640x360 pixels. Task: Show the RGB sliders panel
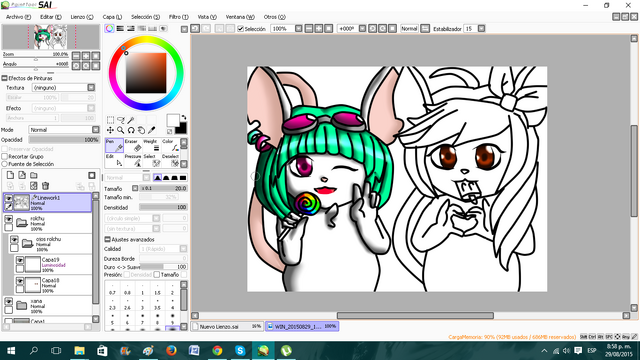pyautogui.click(x=120, y=29)
